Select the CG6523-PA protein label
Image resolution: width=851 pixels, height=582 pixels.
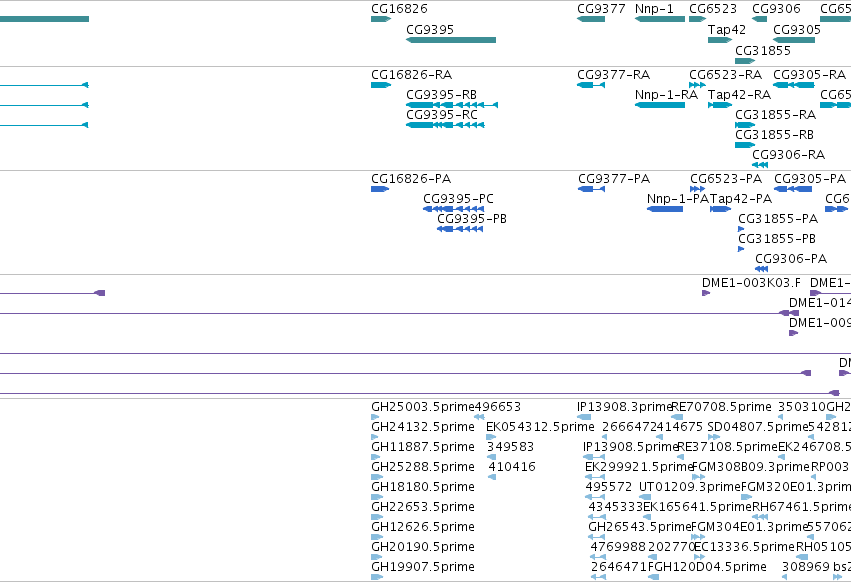click(x=726, y=179)
